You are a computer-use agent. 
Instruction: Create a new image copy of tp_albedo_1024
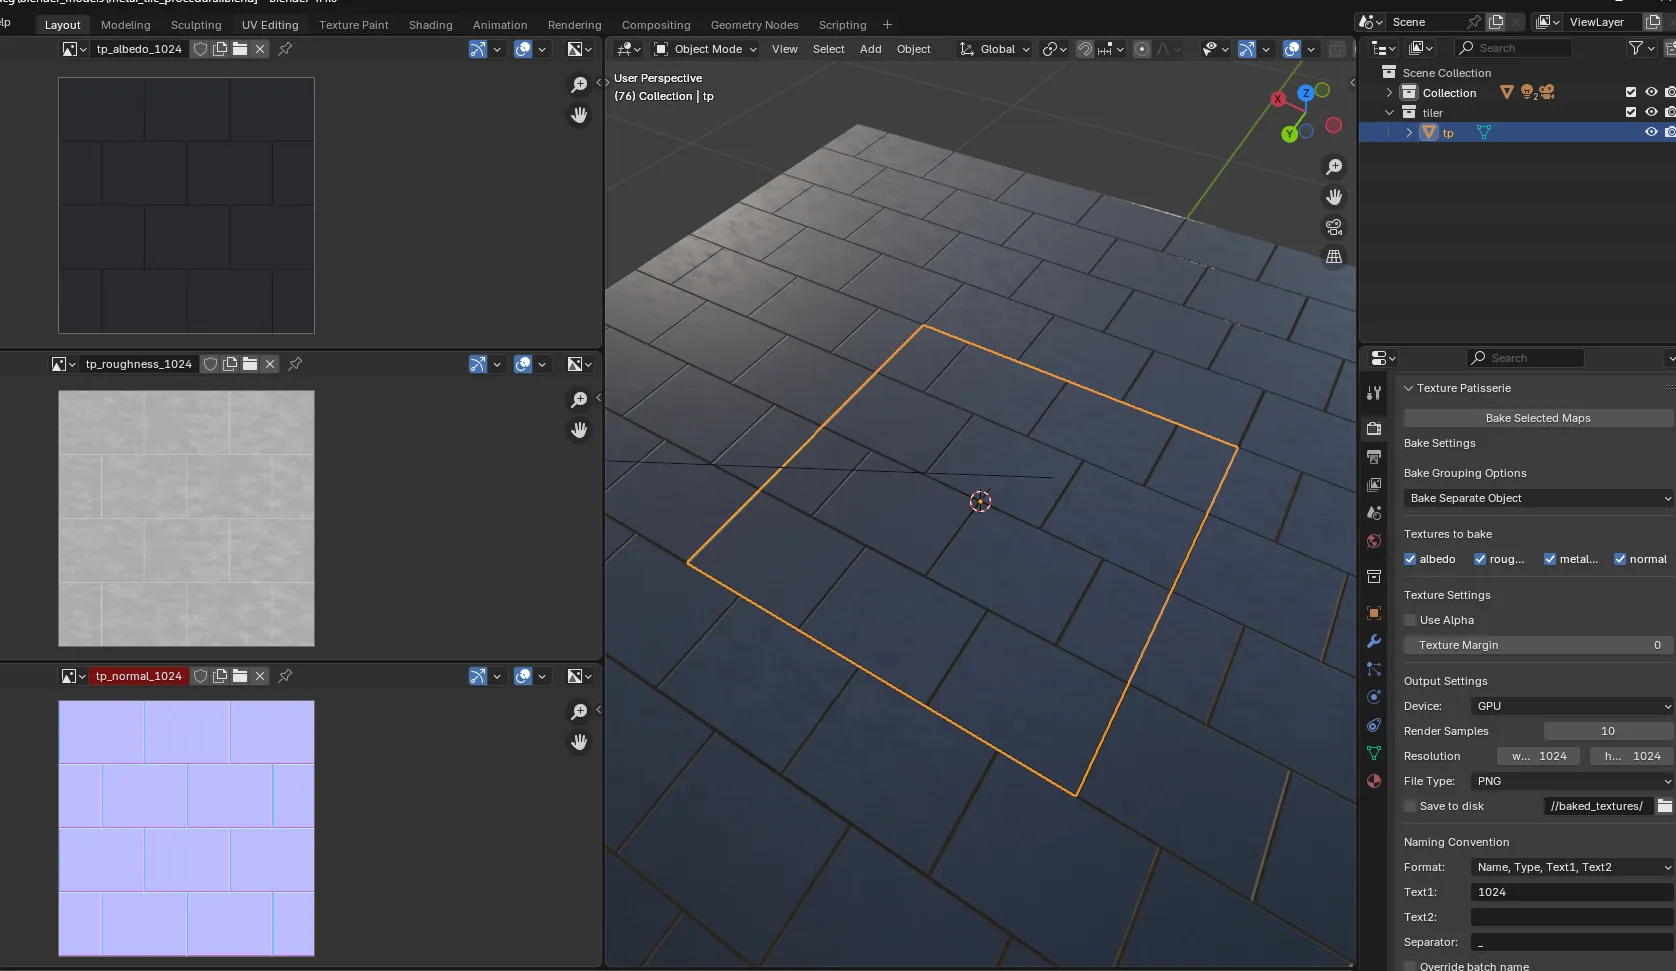220,49
